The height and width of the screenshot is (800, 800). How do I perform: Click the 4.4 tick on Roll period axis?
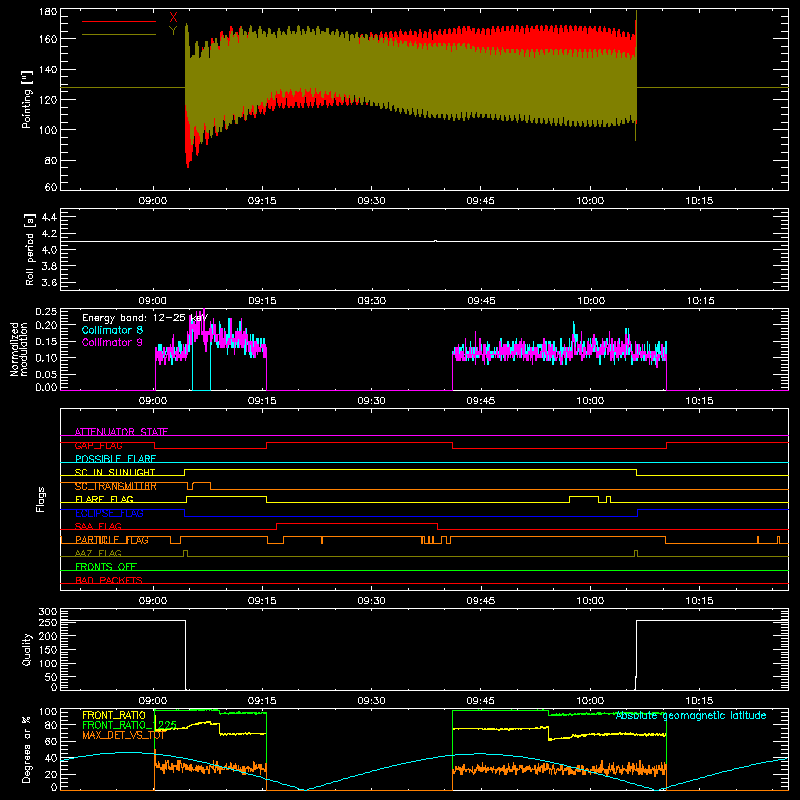[49, 218]
